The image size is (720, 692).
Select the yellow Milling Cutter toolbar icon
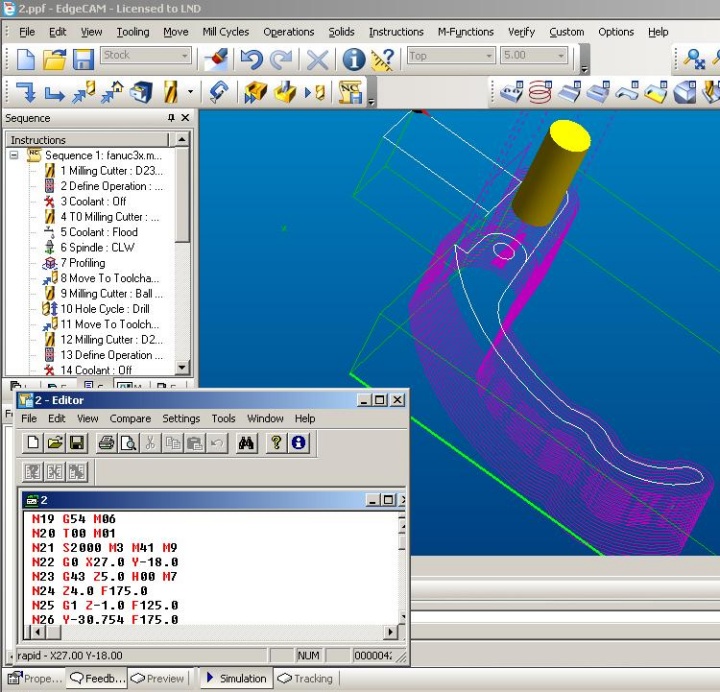coord(168,93)
